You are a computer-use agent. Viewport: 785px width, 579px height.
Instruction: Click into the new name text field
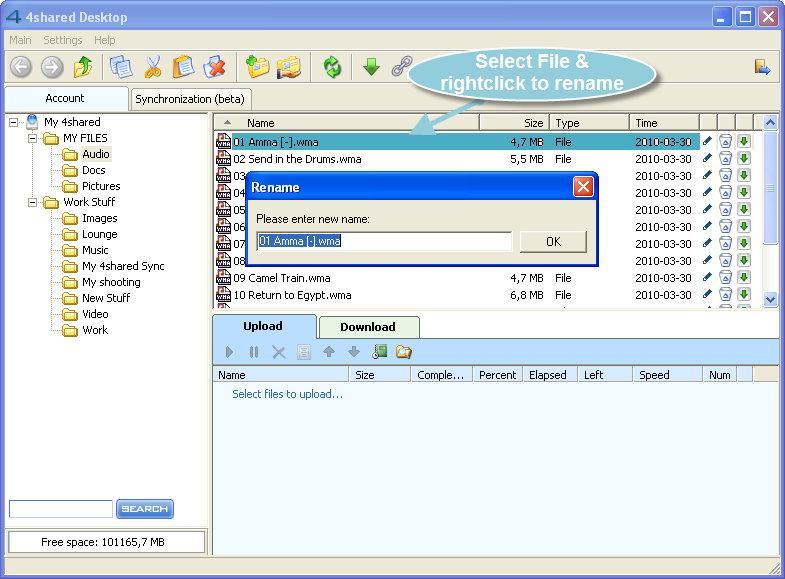coord(384,241)
